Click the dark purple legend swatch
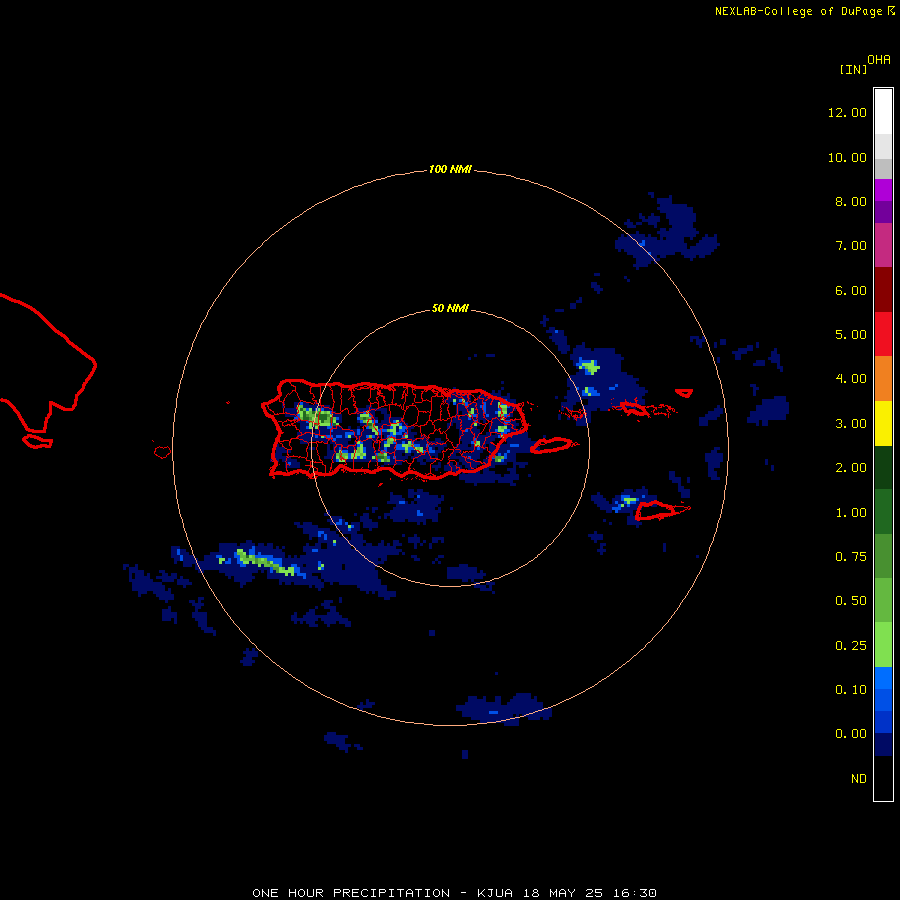 click(x=883, y=212)
